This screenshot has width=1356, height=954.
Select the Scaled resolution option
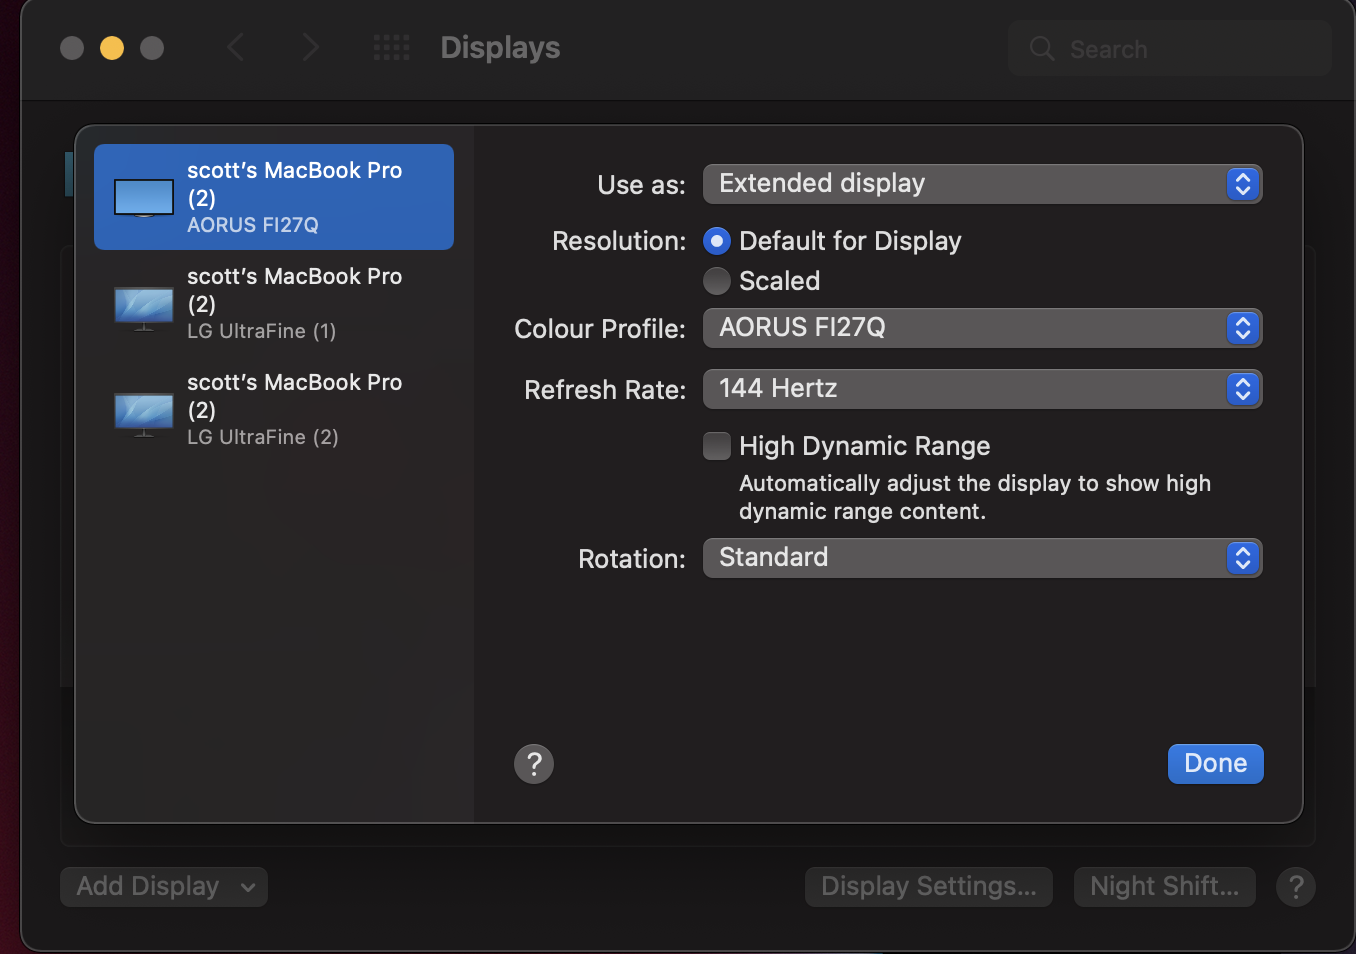[x=717, y=281]
